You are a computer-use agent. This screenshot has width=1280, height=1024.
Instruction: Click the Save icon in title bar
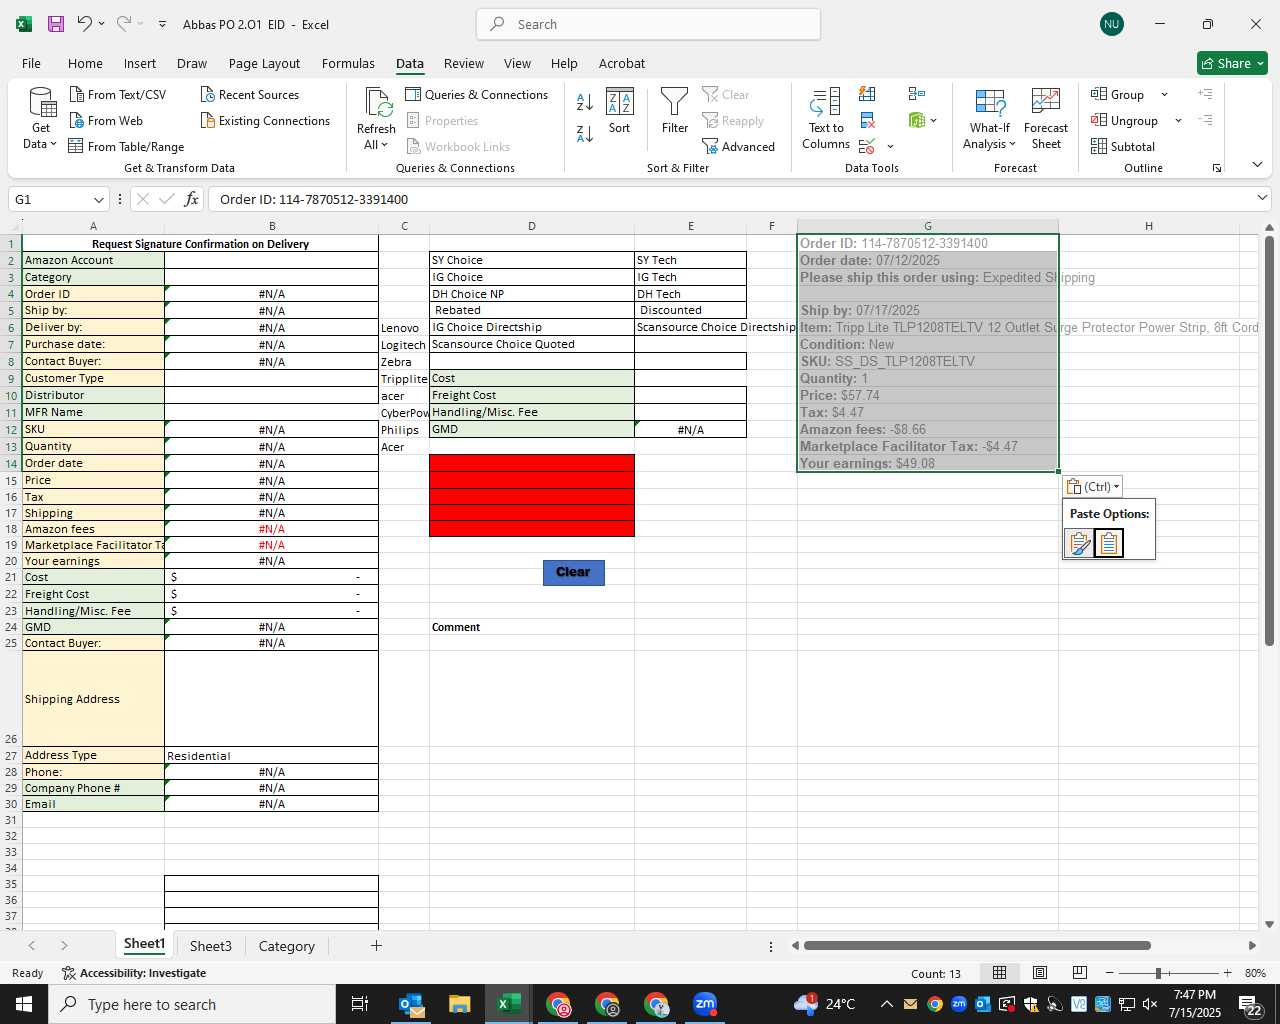56,24
